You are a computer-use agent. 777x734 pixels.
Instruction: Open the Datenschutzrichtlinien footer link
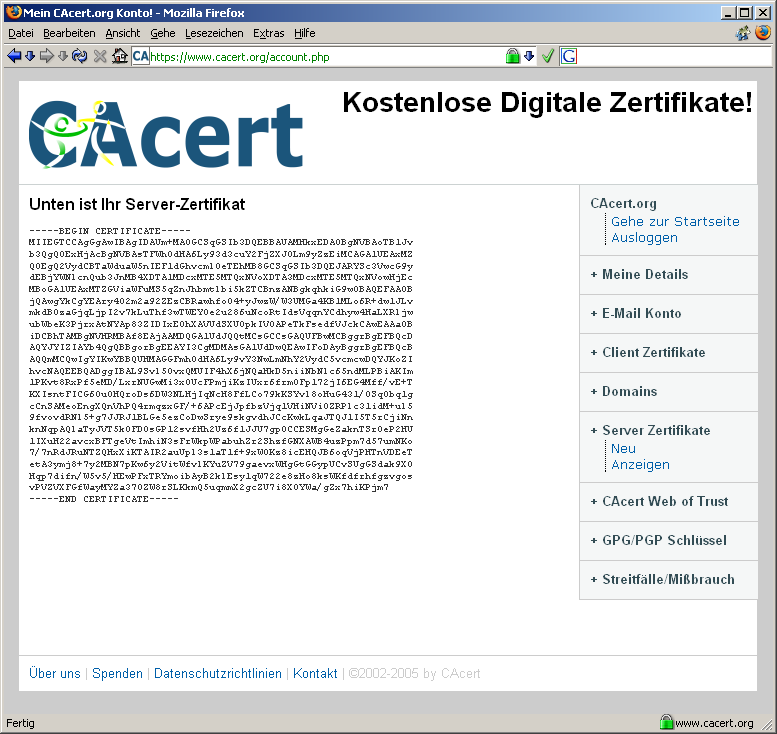point(218,674)
